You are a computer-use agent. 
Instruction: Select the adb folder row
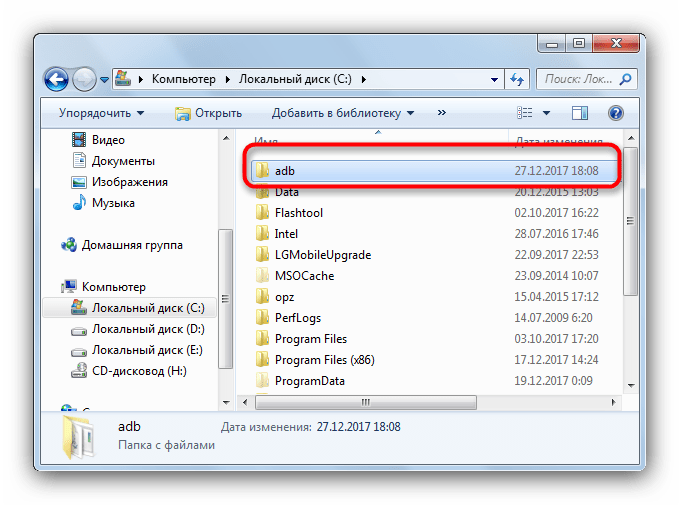[435, 171]
